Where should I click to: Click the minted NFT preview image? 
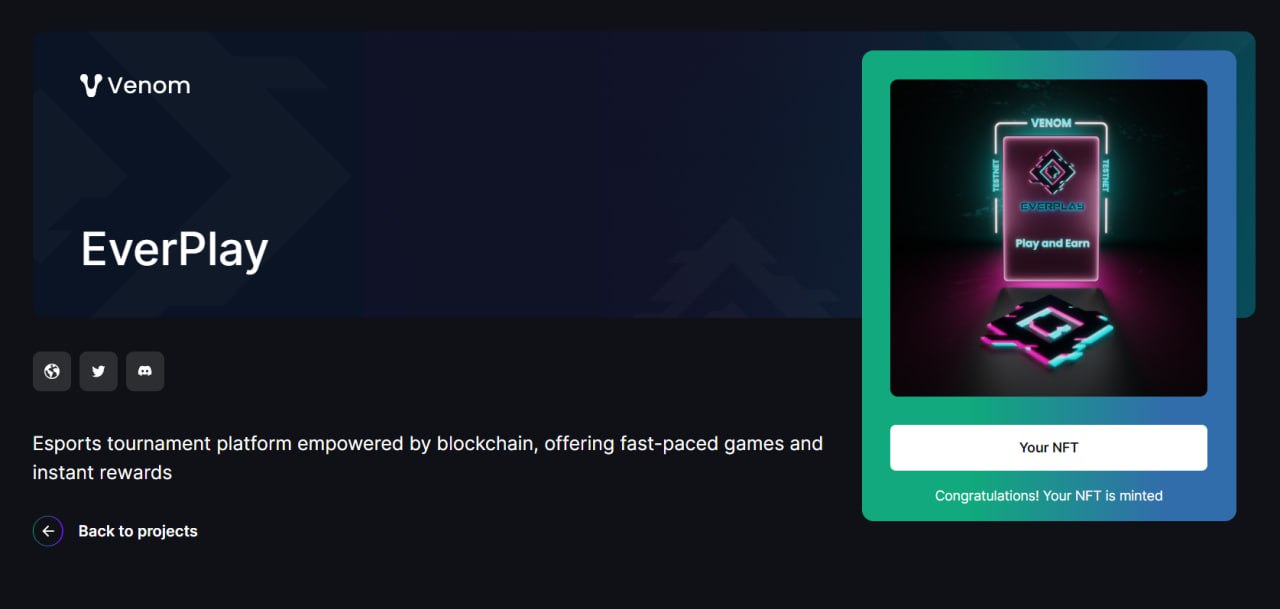pyautogui.click(x=1048, y=238)
